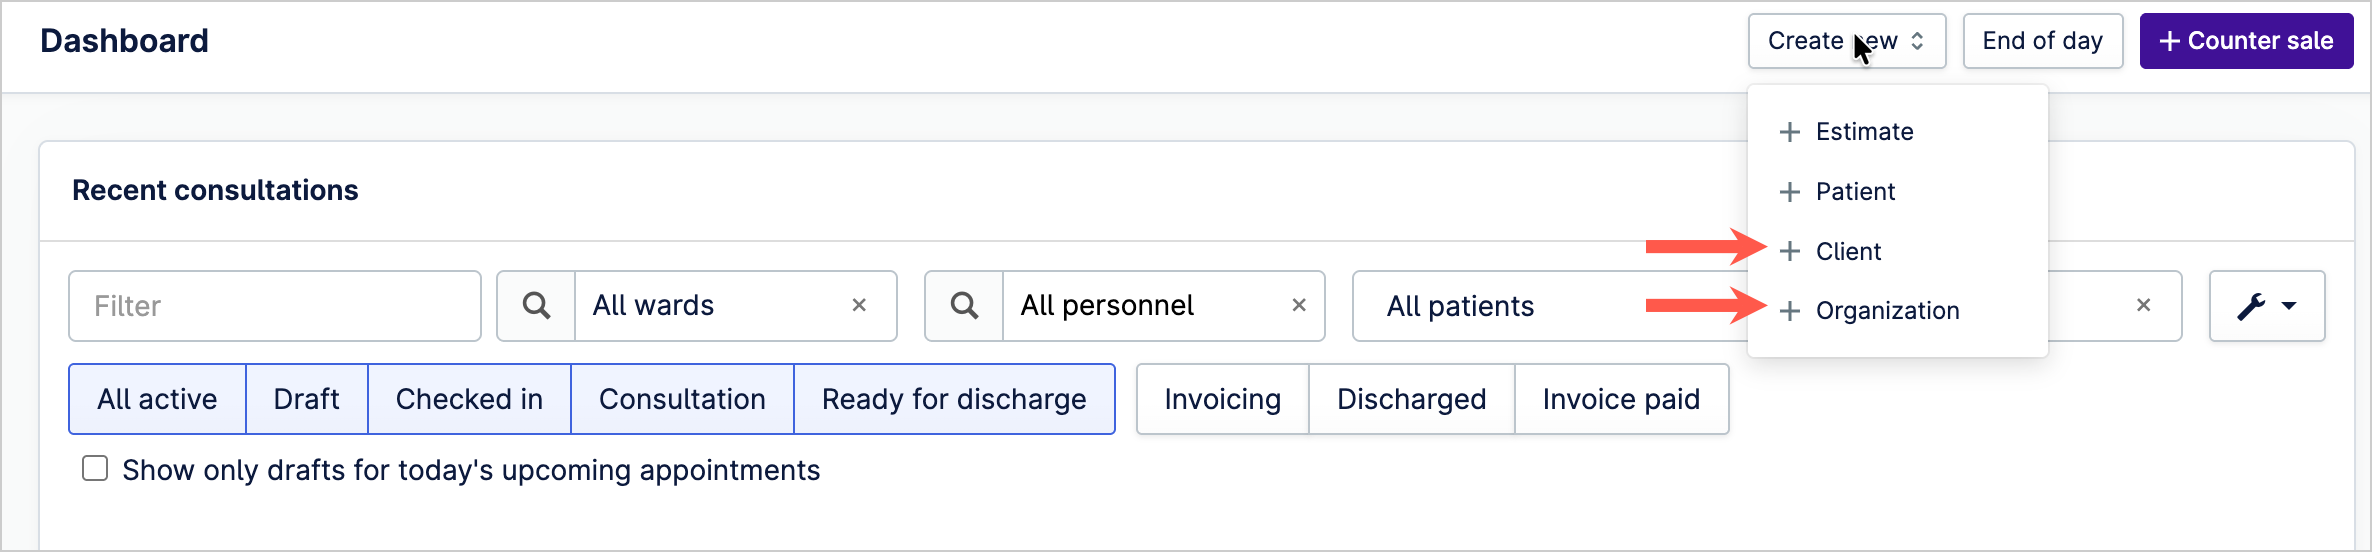Open the wrench settings dropdown
The image size is (2372, 552).
pyautogui.click(x=2267, y=306)
